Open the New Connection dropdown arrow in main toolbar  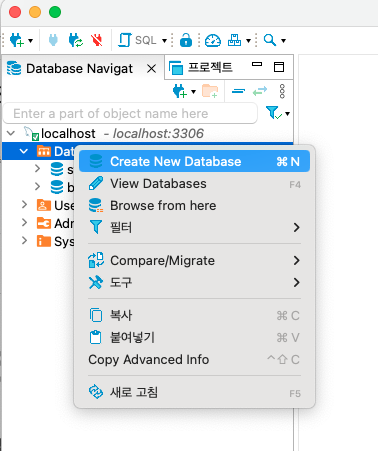pos(31,41)
